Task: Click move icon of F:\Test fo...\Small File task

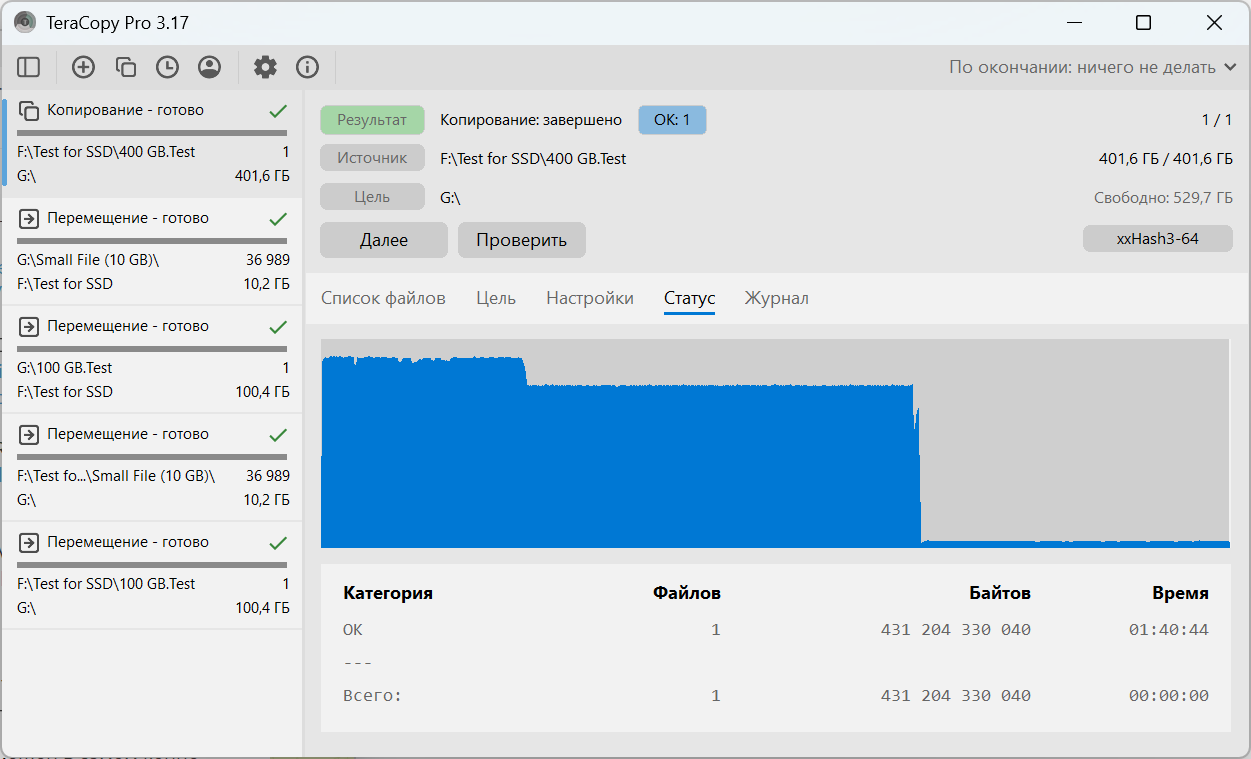Action: click(x=29, y=434)
